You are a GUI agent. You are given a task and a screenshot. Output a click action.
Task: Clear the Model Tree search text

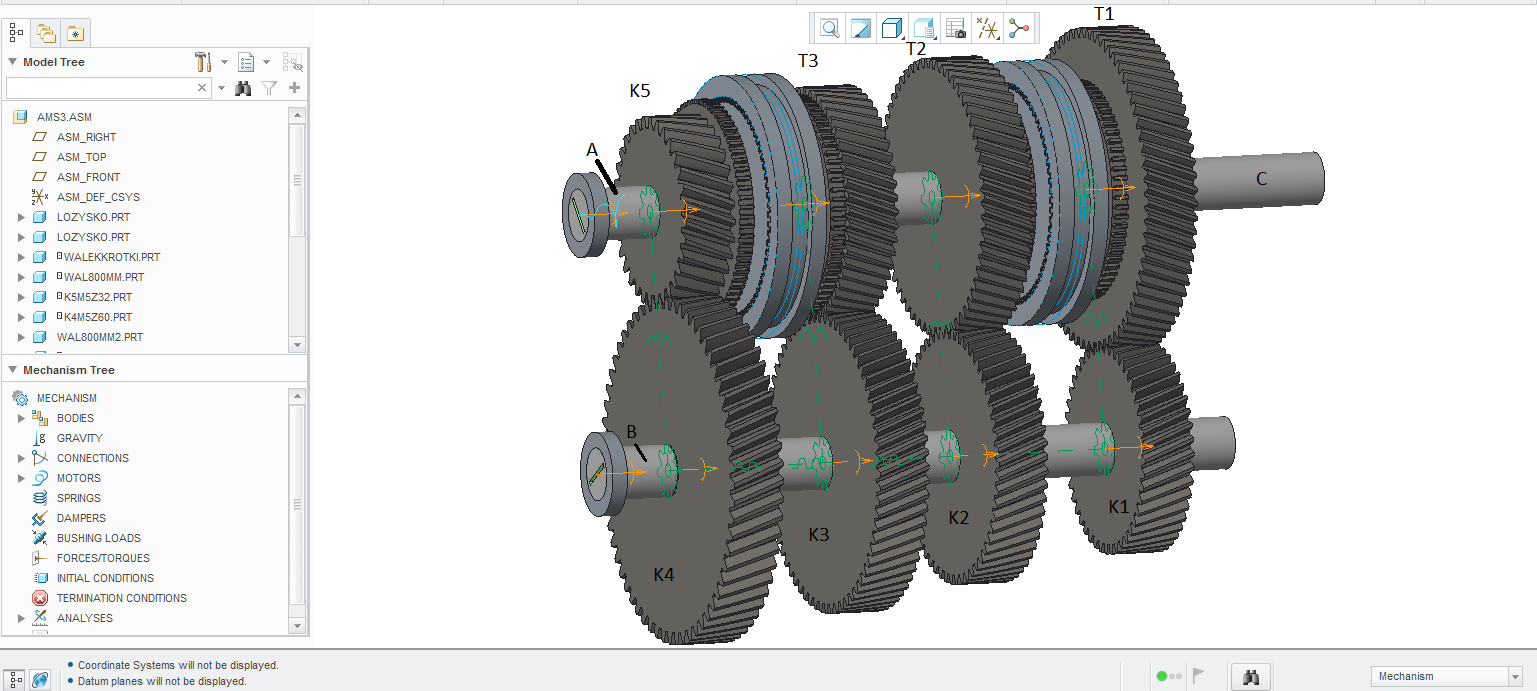(202, 88)
